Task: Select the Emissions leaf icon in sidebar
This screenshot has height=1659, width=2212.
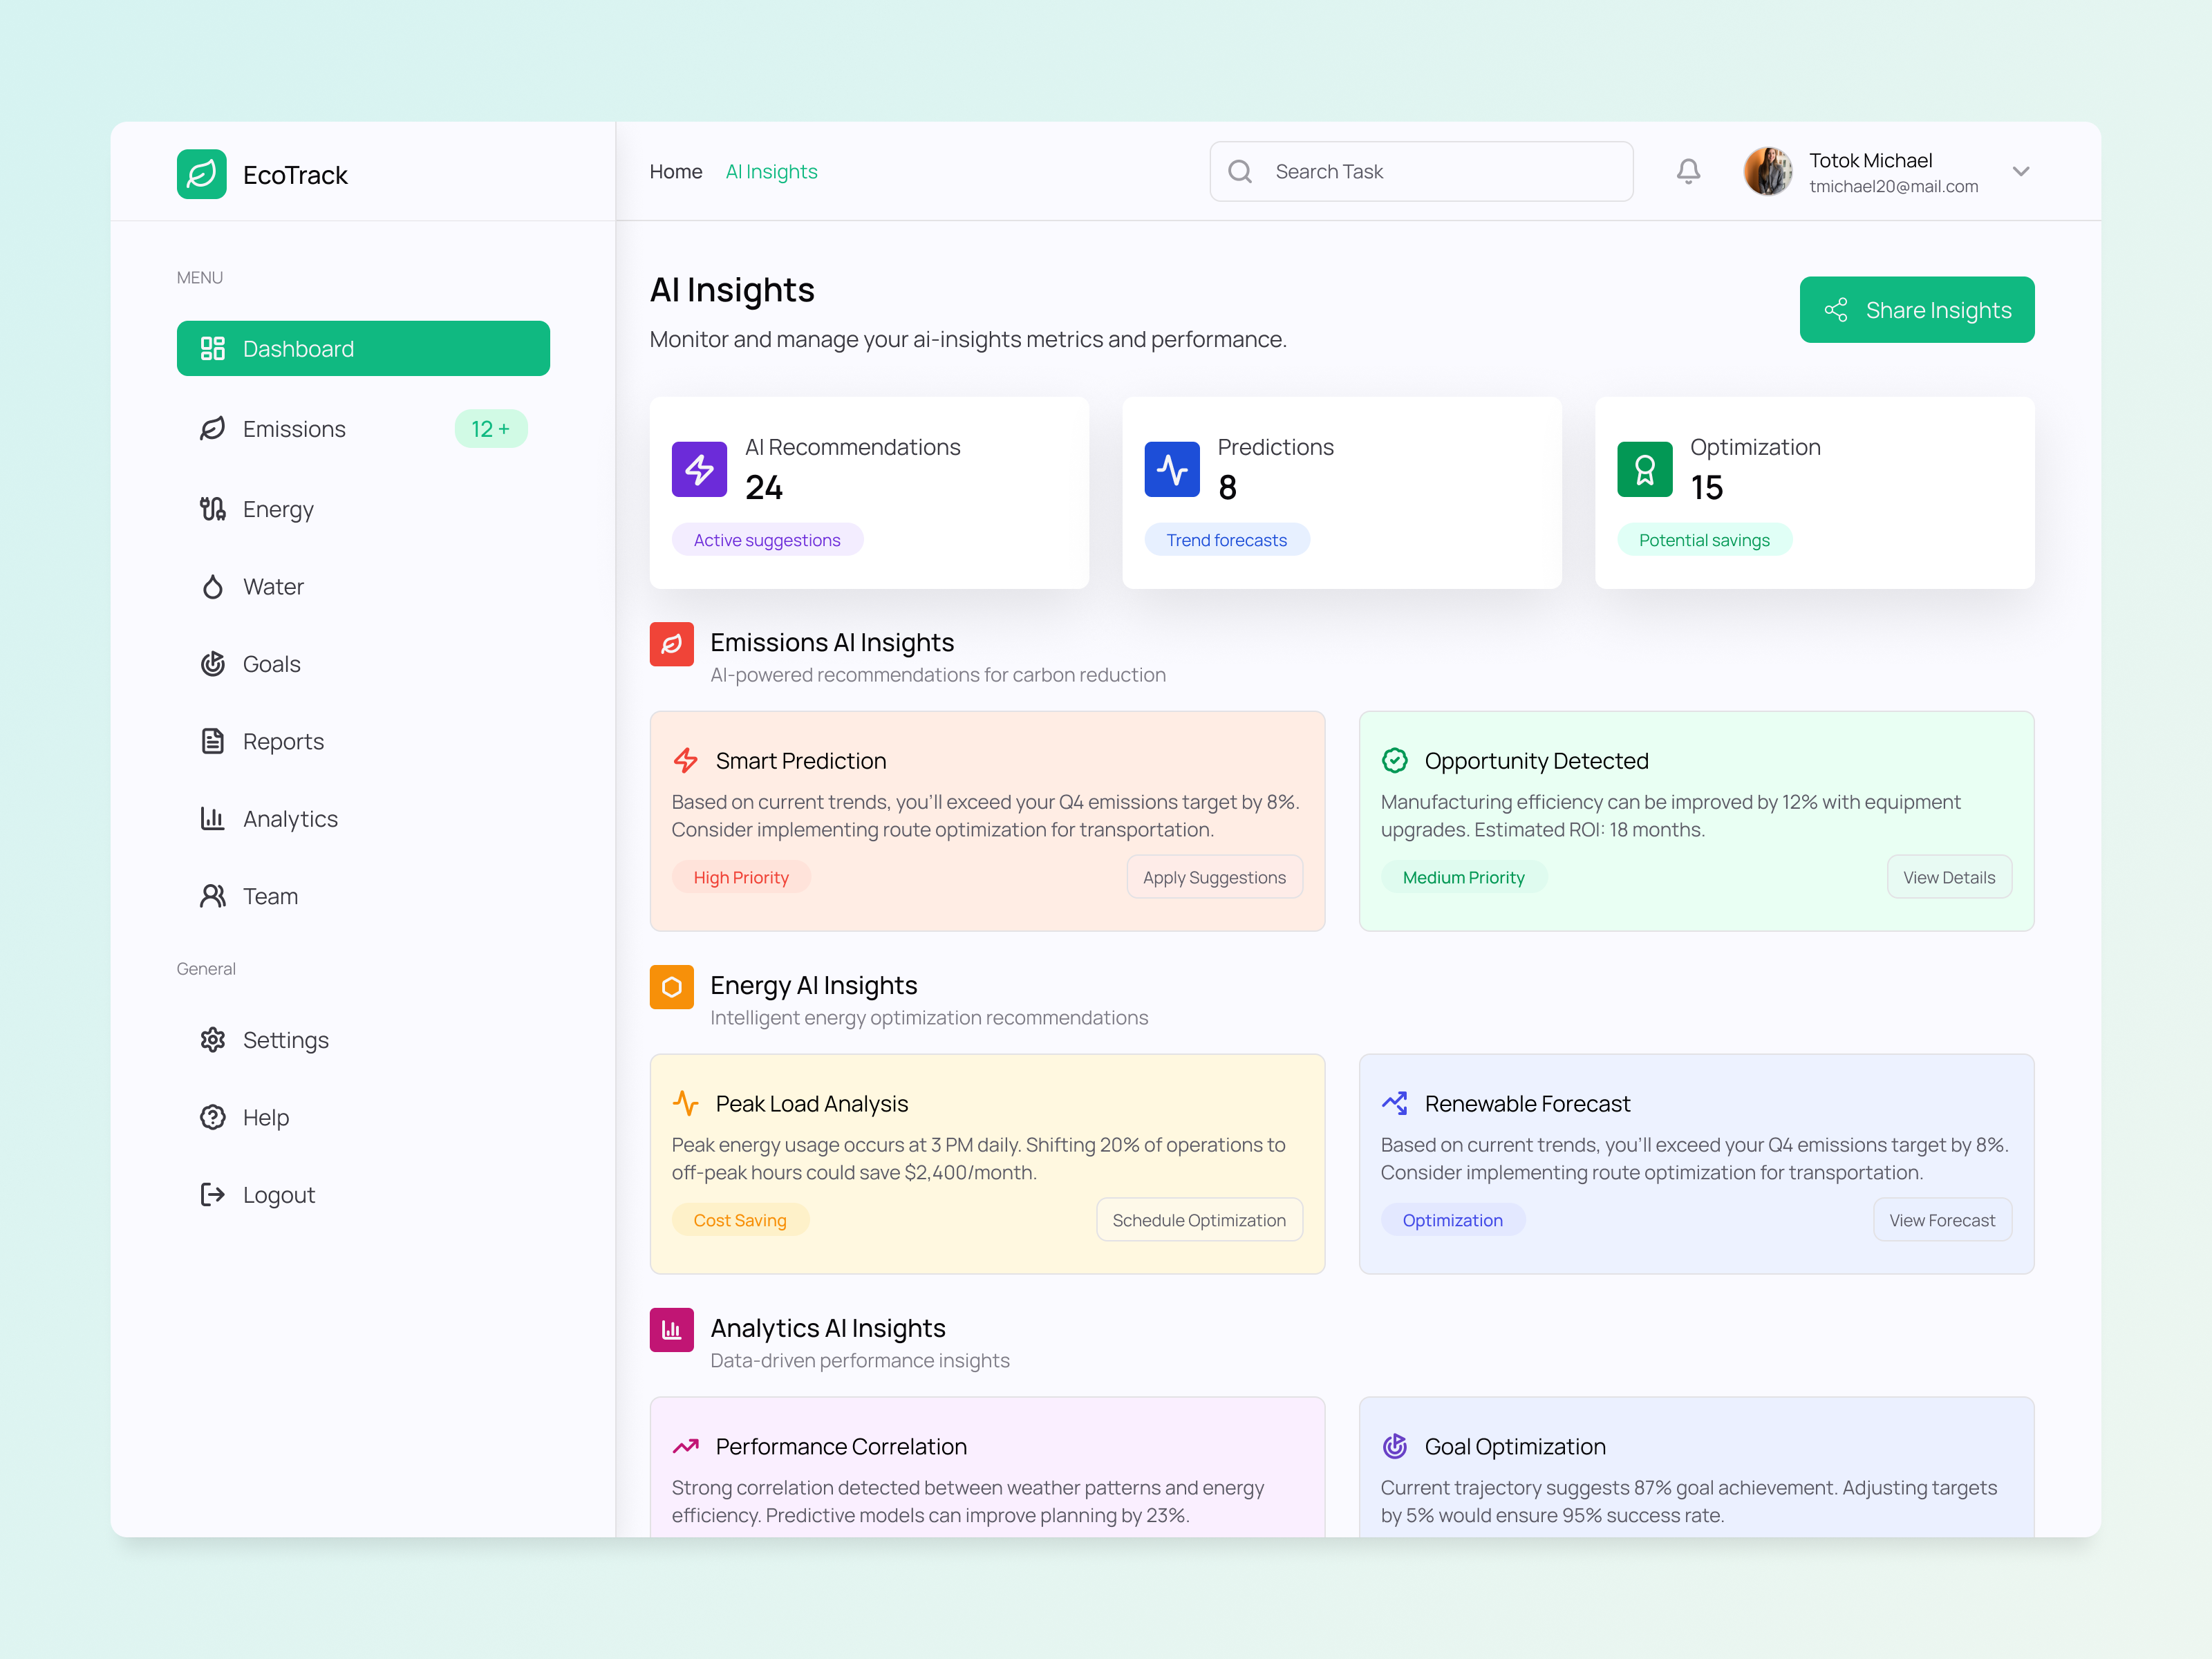Action: (x=213, y=428)
